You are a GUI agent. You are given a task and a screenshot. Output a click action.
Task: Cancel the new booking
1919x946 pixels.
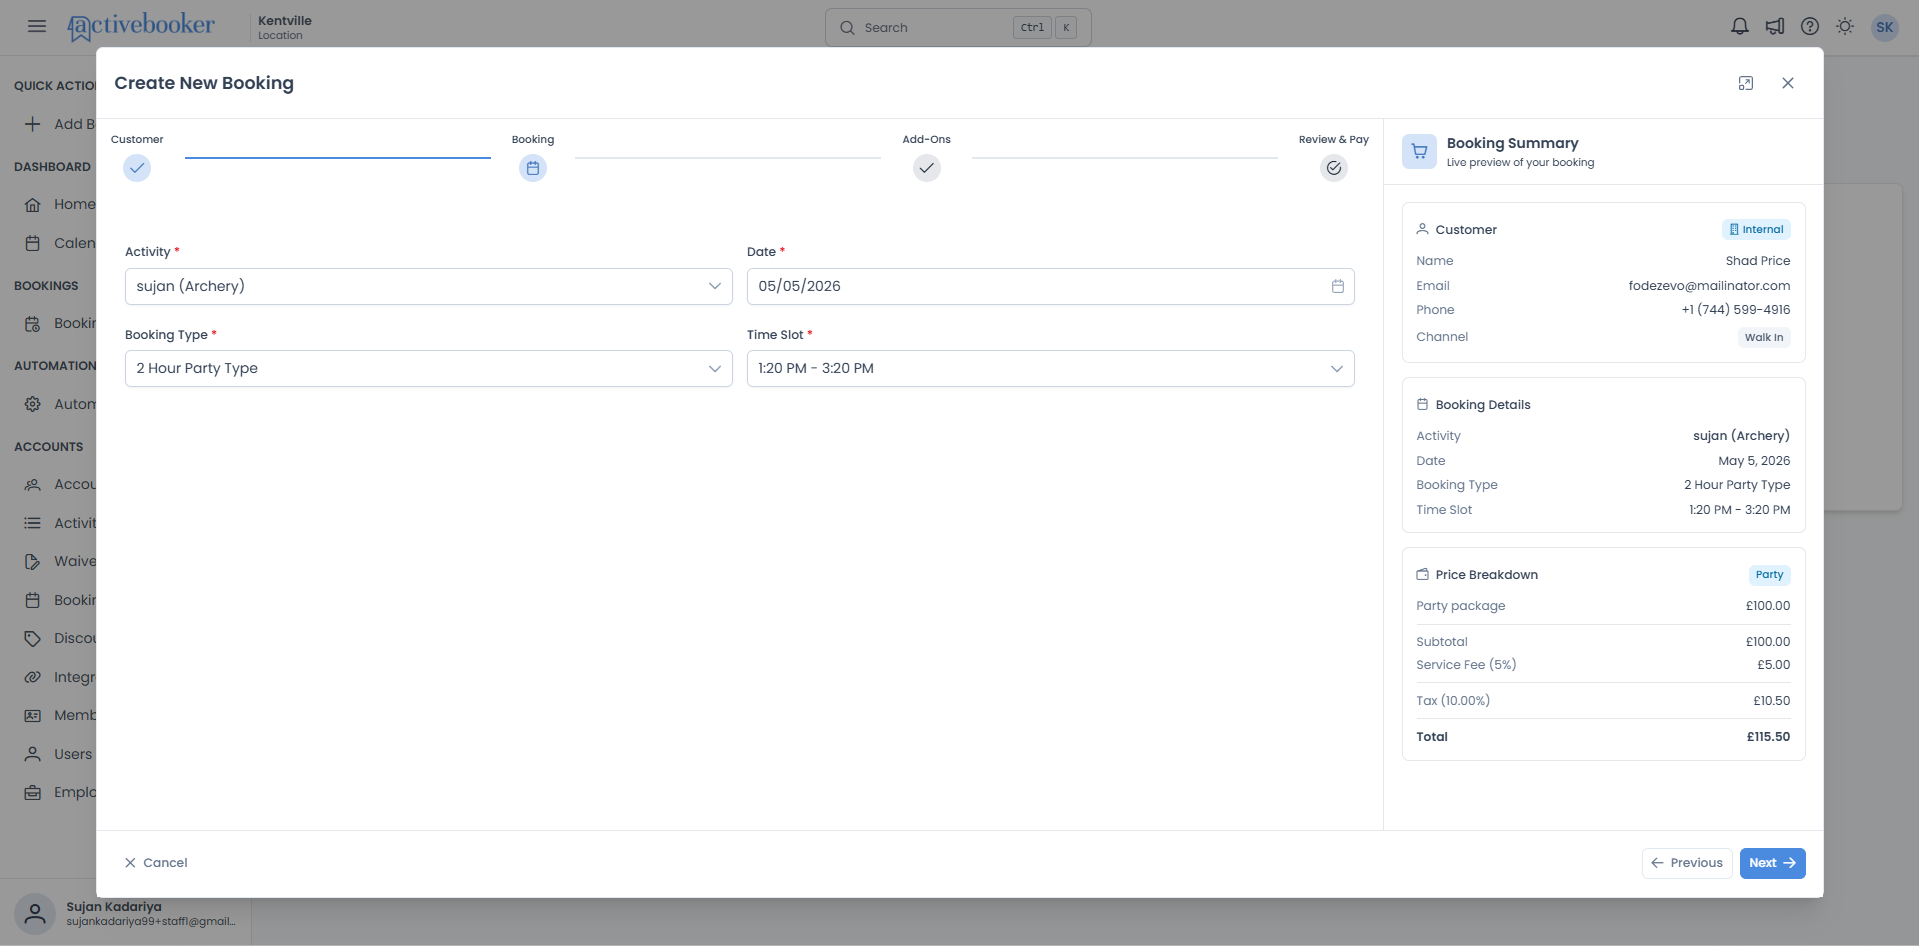coord(156,863)
